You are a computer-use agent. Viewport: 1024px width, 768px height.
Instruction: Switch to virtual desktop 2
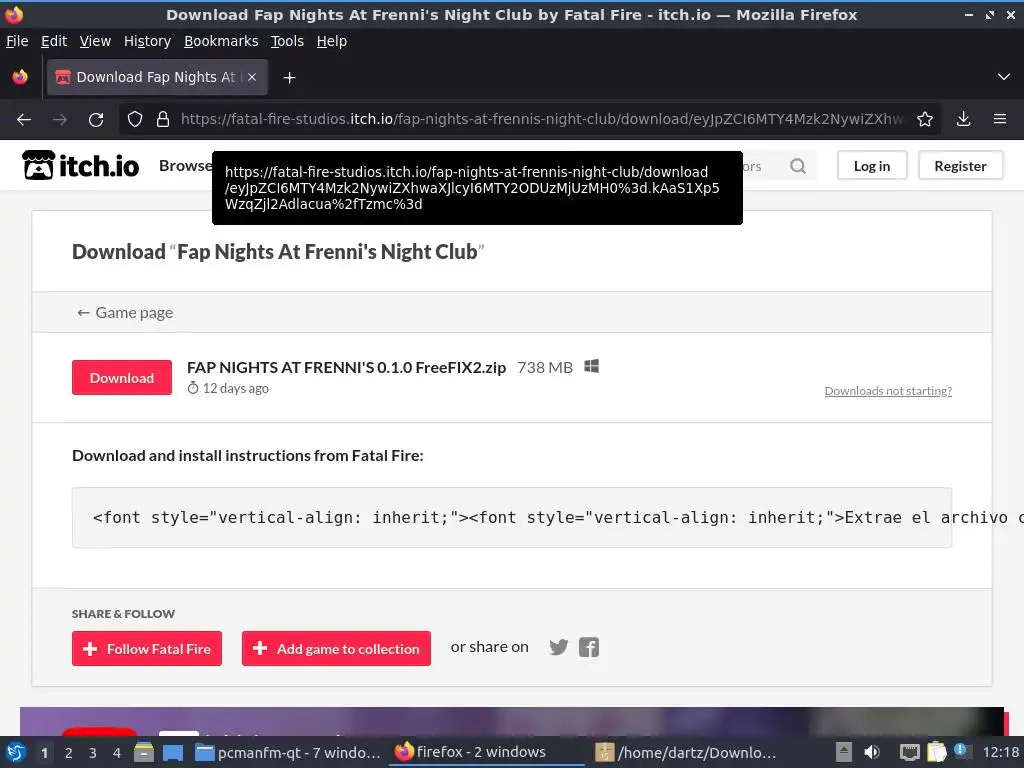coord(69,753)
